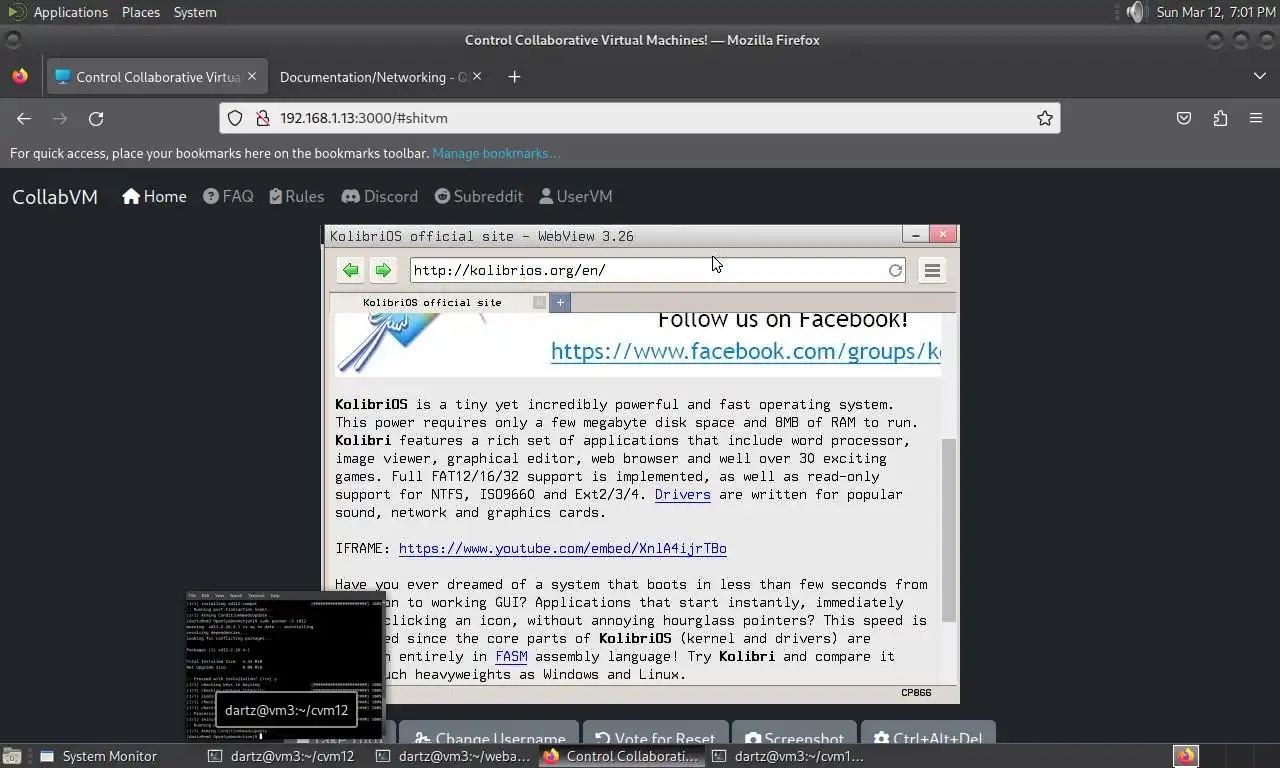Viewport: 1280px width, 768px height.
Task: Follow the FASM link in WebView
Action: [511, 656]
